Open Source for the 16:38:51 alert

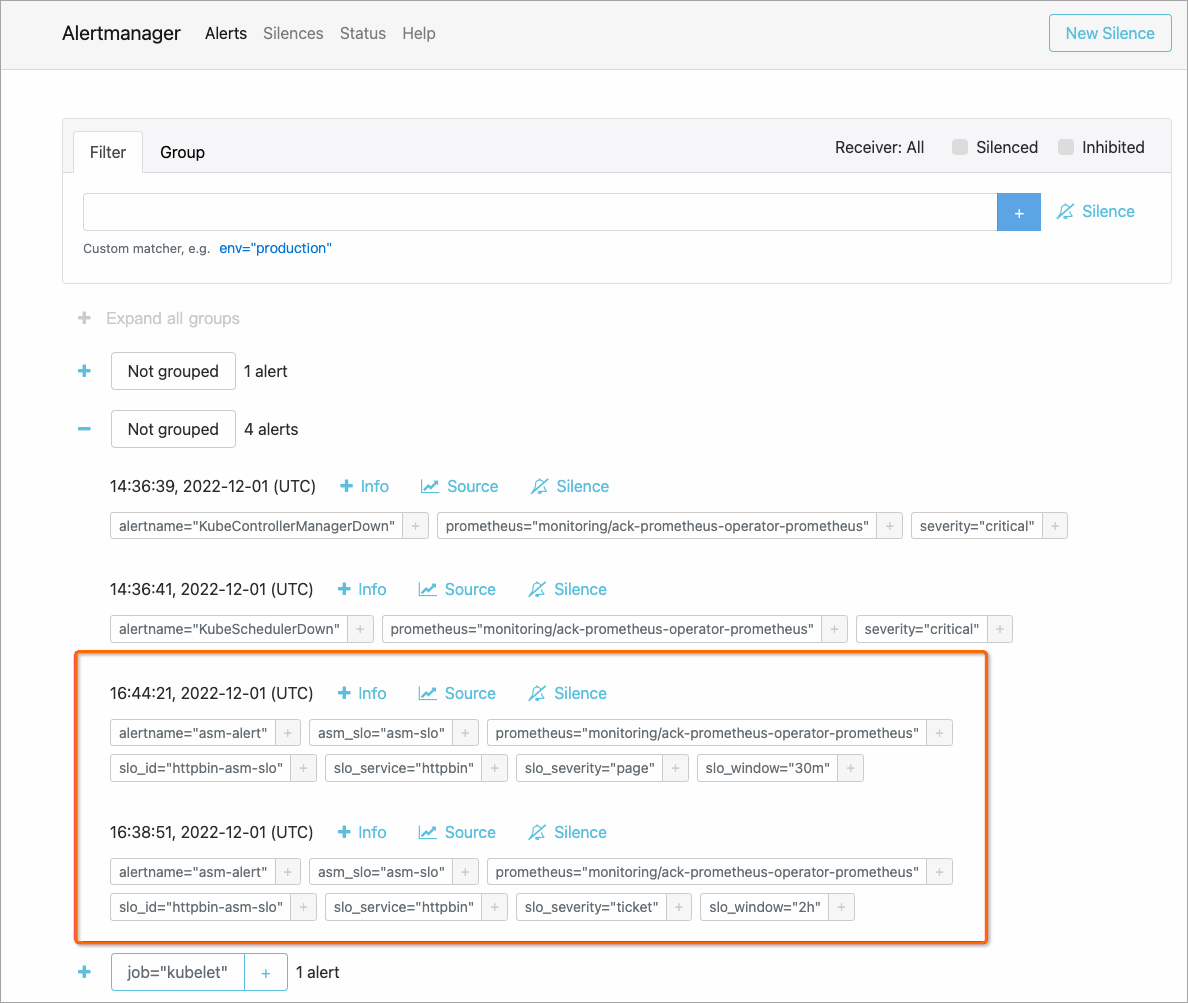[x=458, y=833]
